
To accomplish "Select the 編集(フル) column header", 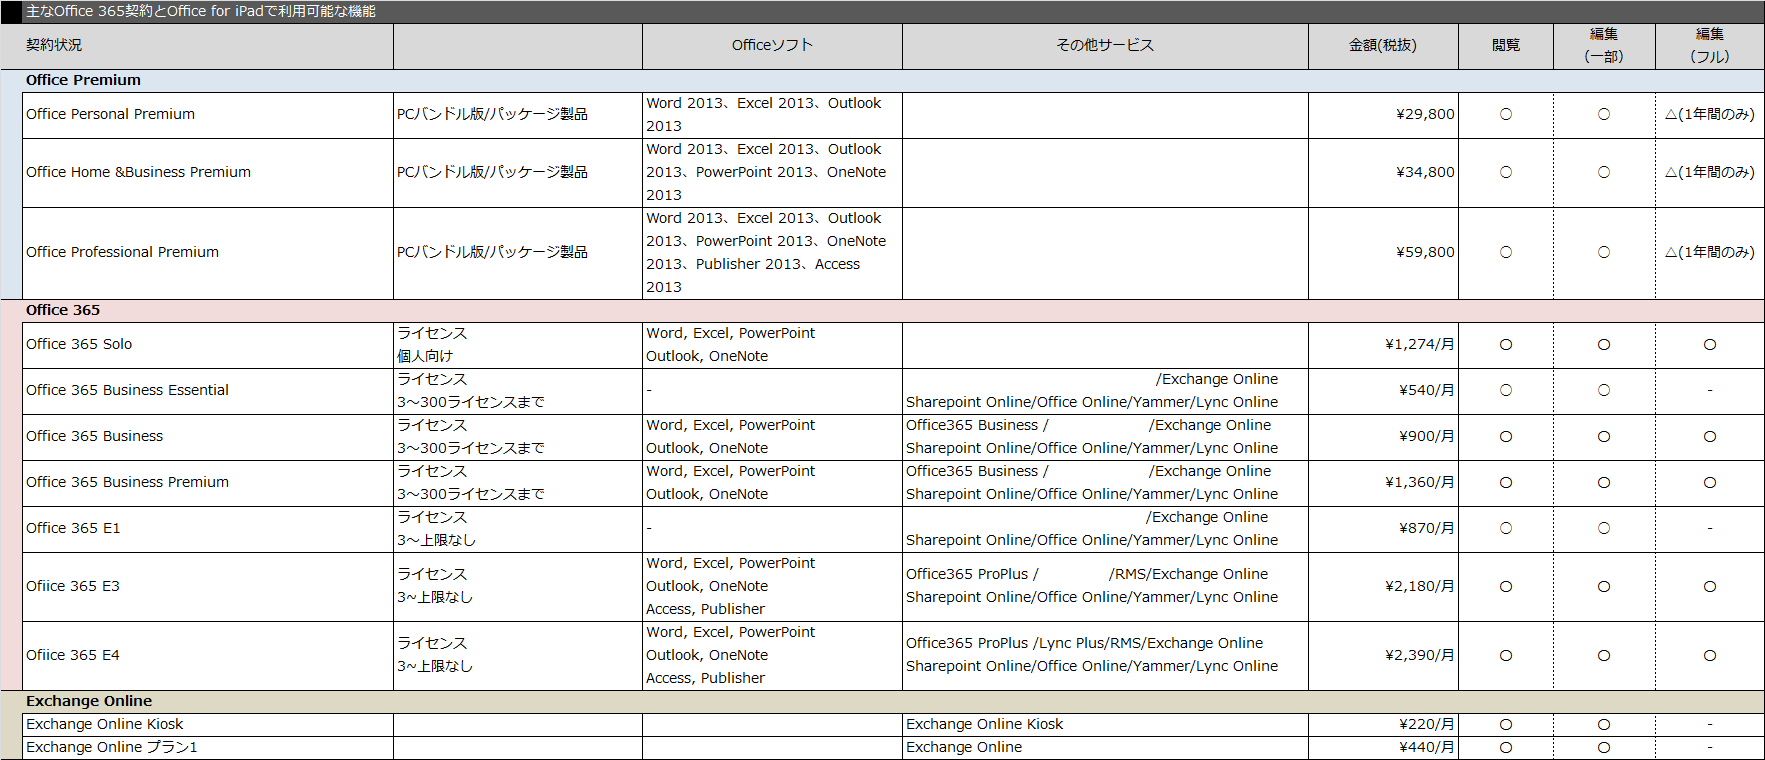I will (x=1710, y=46).
